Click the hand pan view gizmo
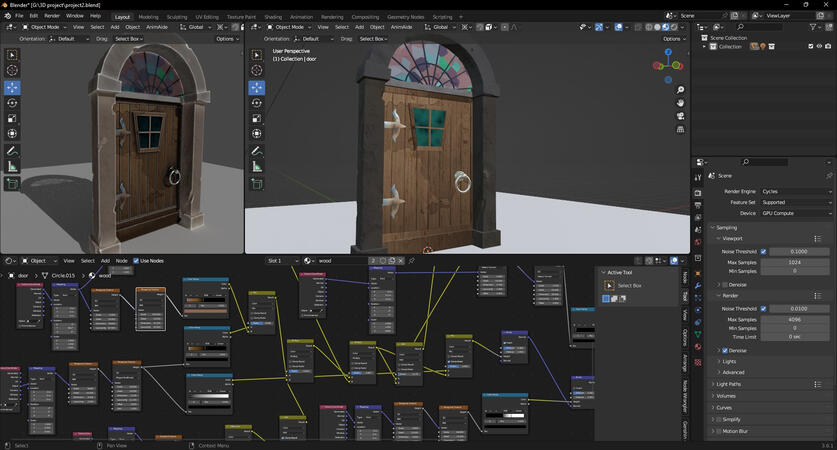Image resolution: width=837 pixels, height=450 pixels. pyautogui.click(x=680, y=102)
